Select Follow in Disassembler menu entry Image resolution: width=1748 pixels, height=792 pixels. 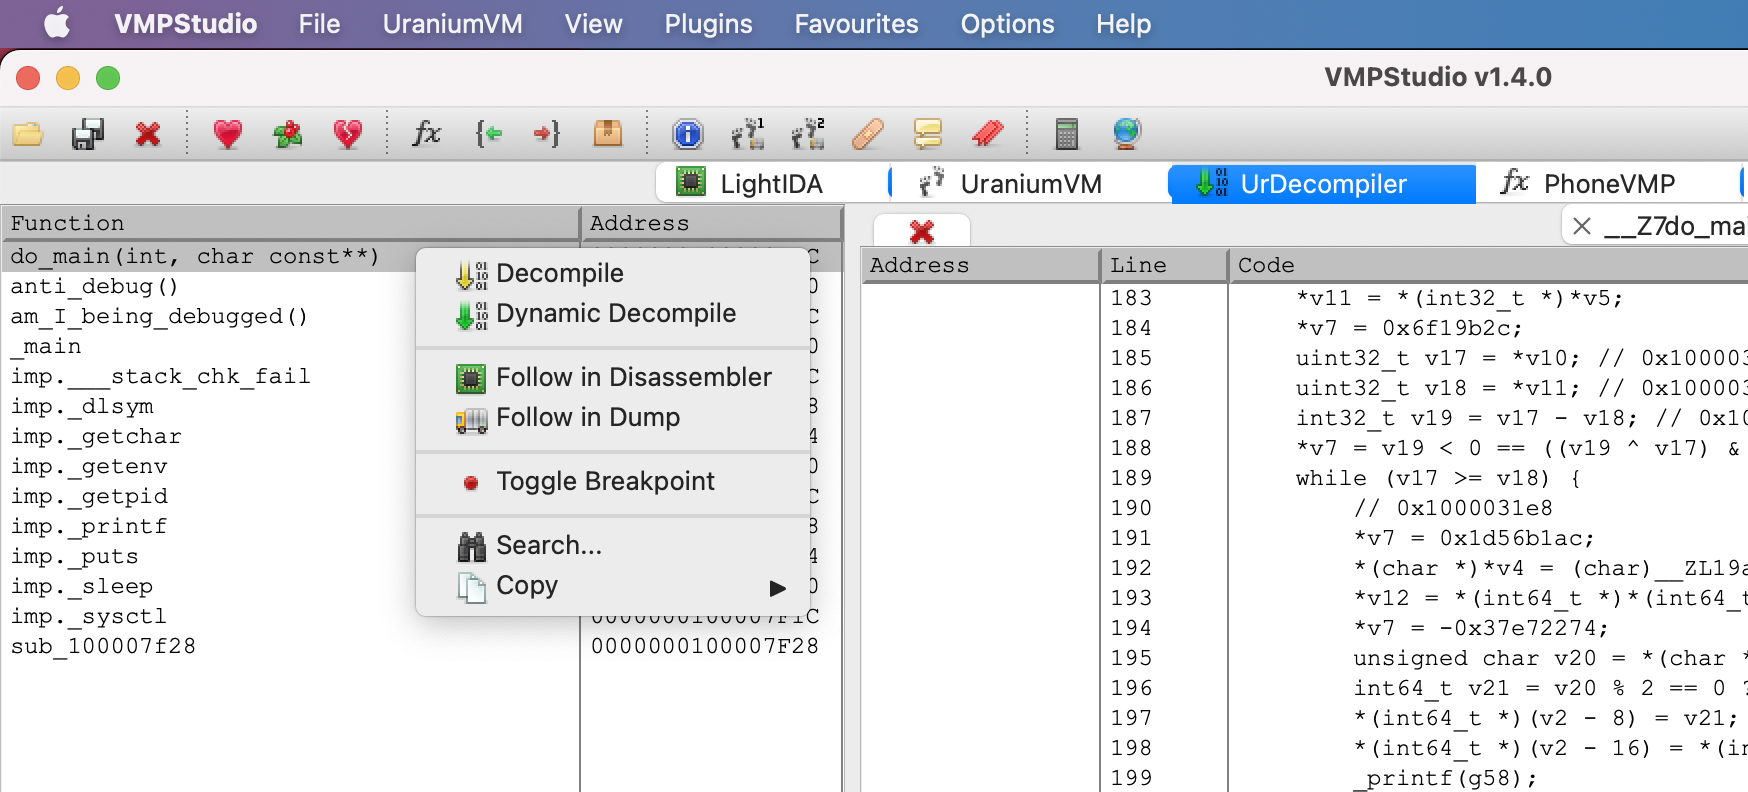coord(612,377)
